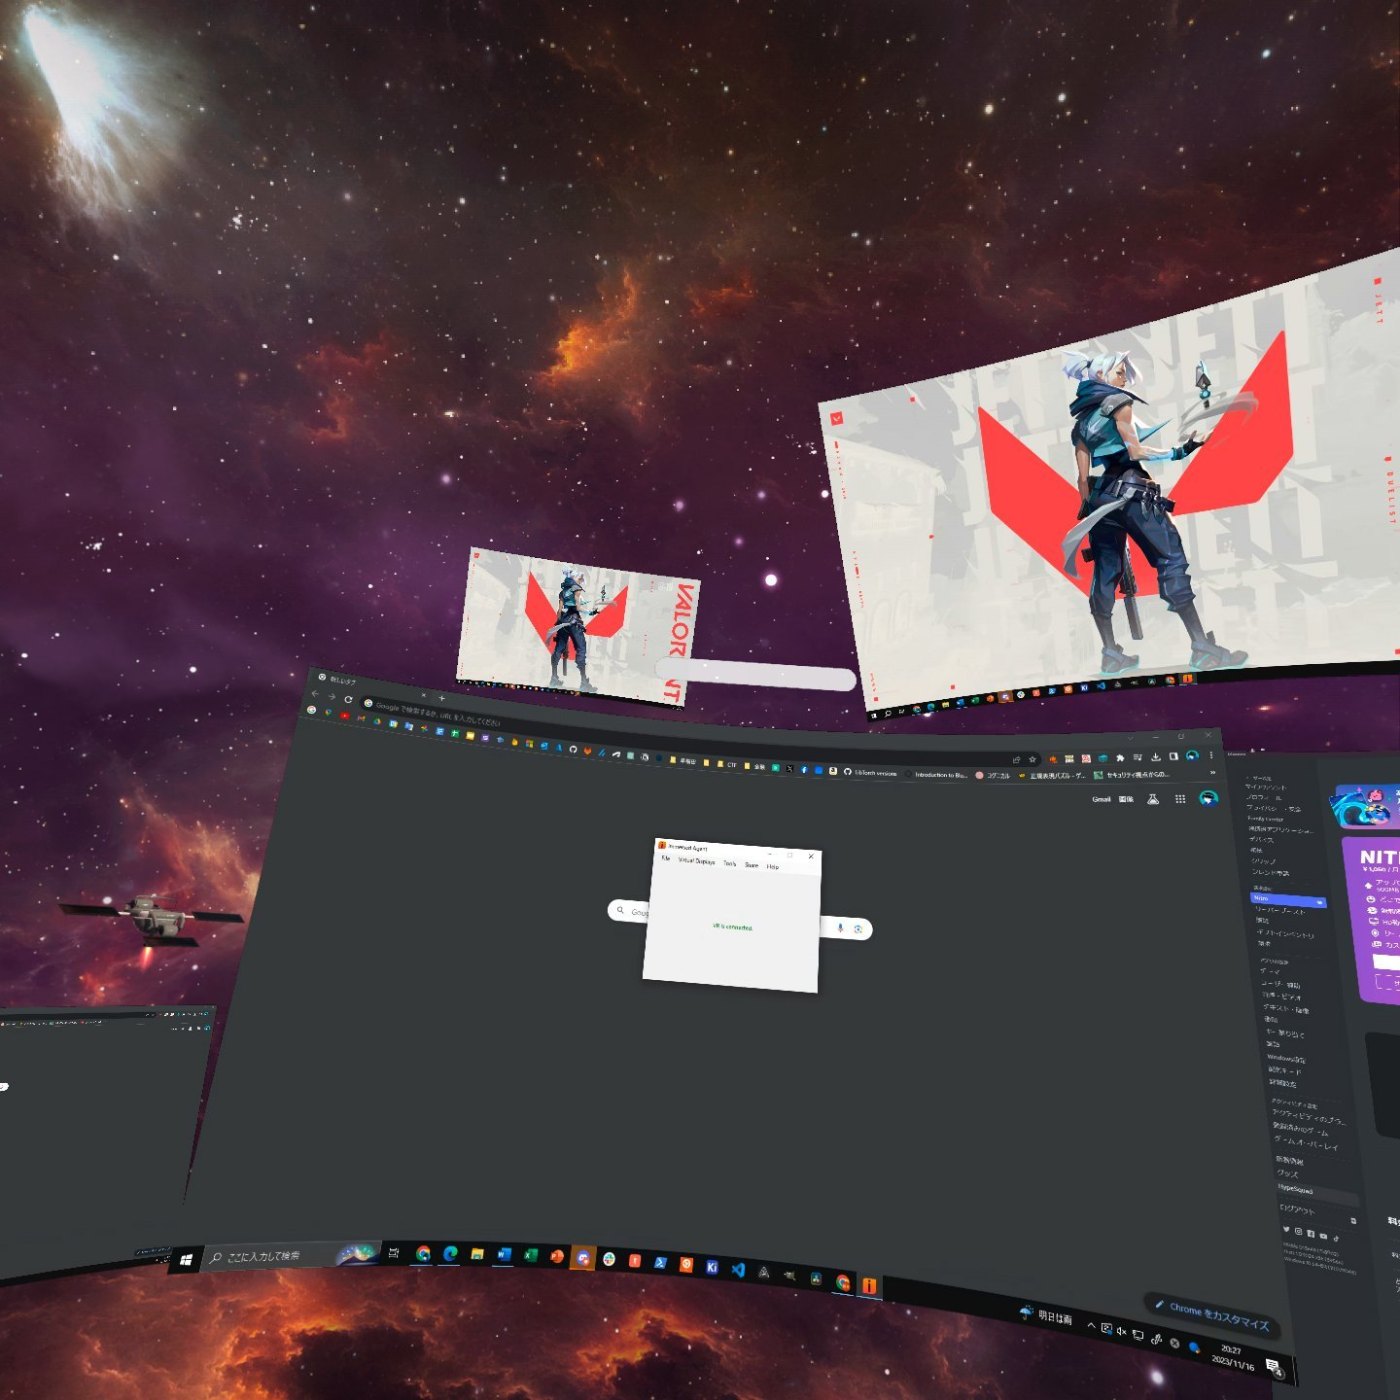Open File Explorer from the taskbar

478,1254
